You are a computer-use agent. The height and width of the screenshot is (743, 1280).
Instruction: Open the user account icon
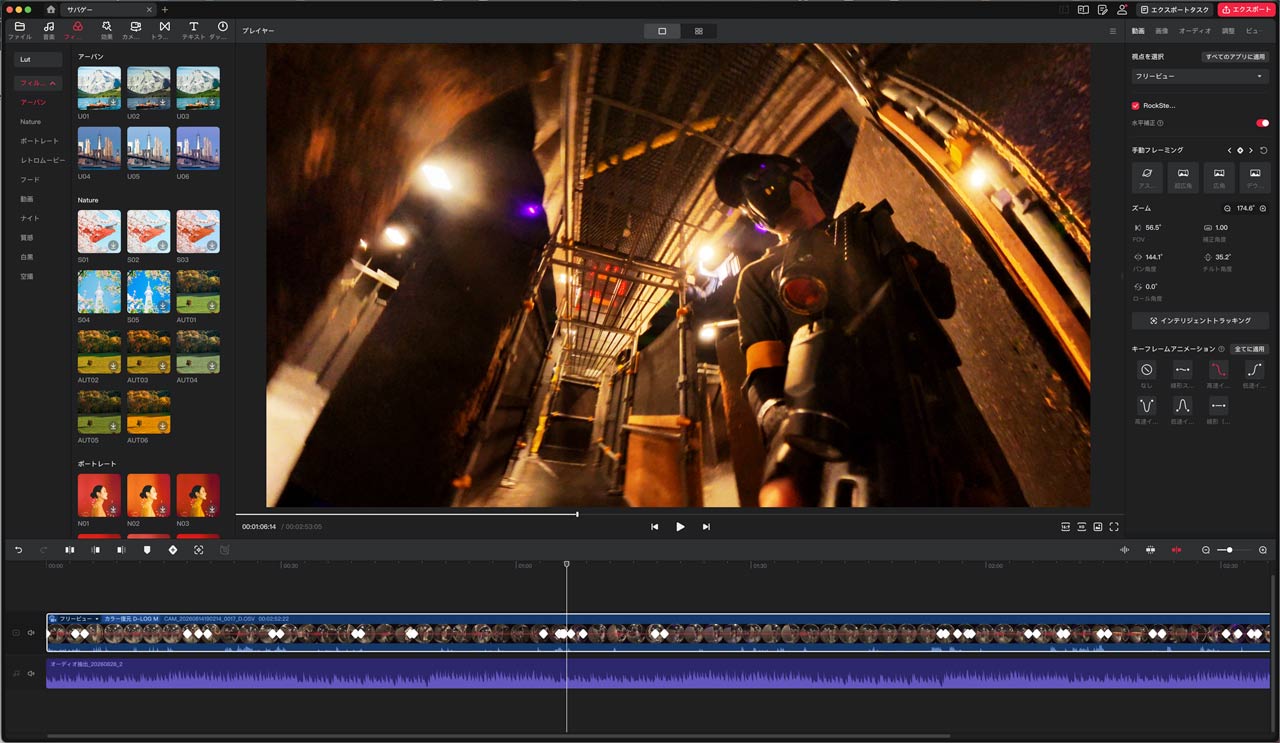coord(1122,9)
